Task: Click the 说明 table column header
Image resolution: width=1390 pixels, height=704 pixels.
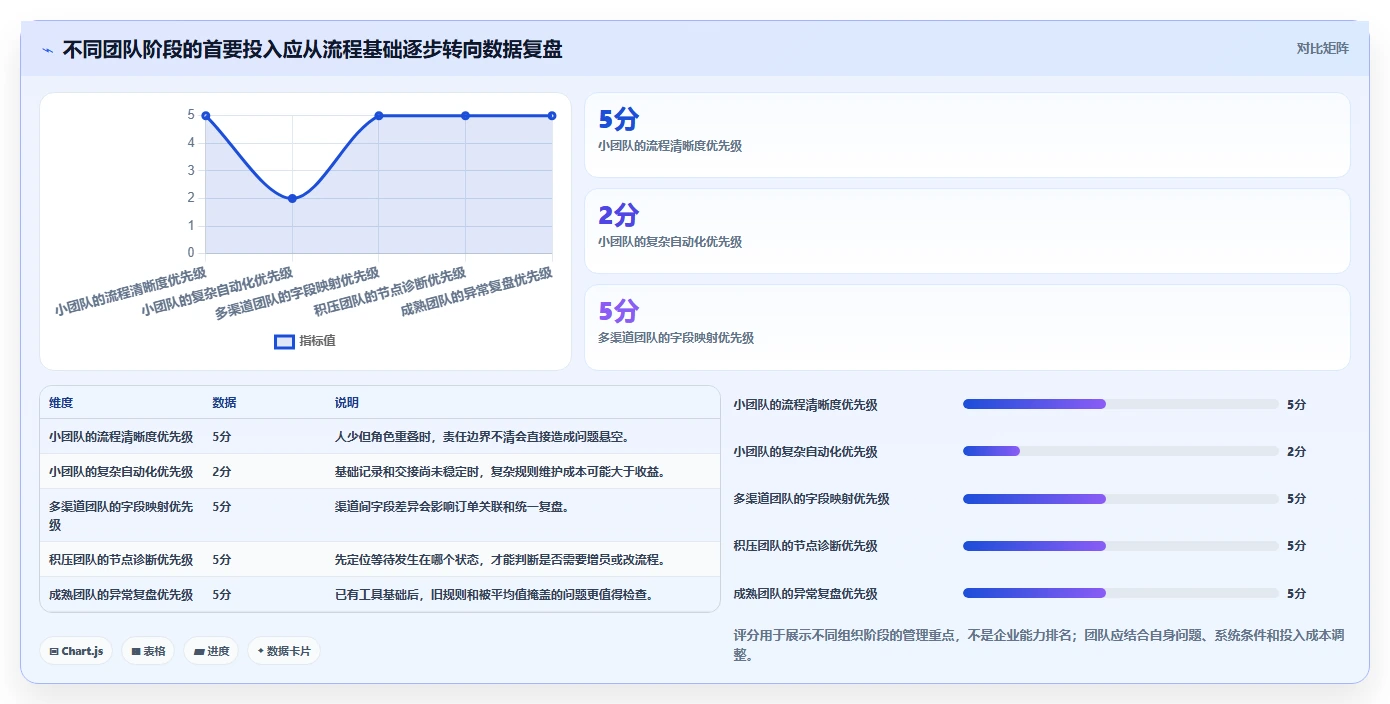Action: [347, 403]
